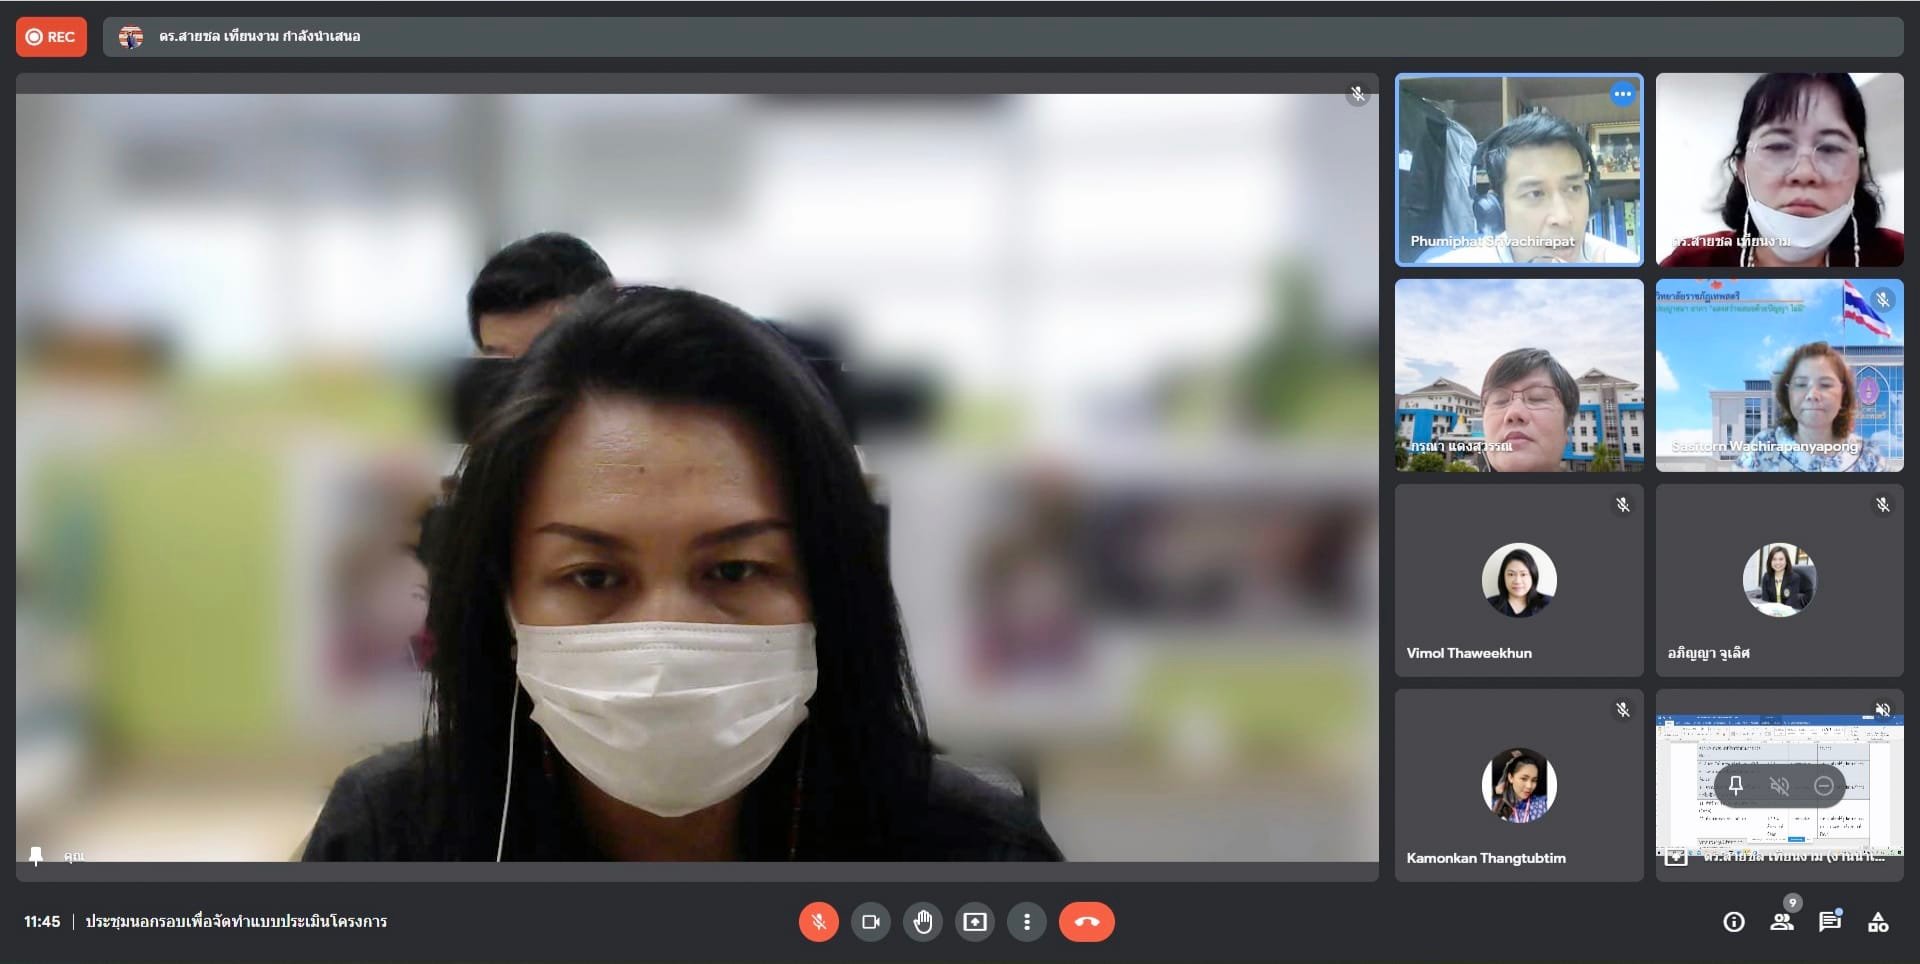Viewport: 1920px width, 964px height.
Task: Leave the call with the red hang-up button
Action: [1087, 922]
